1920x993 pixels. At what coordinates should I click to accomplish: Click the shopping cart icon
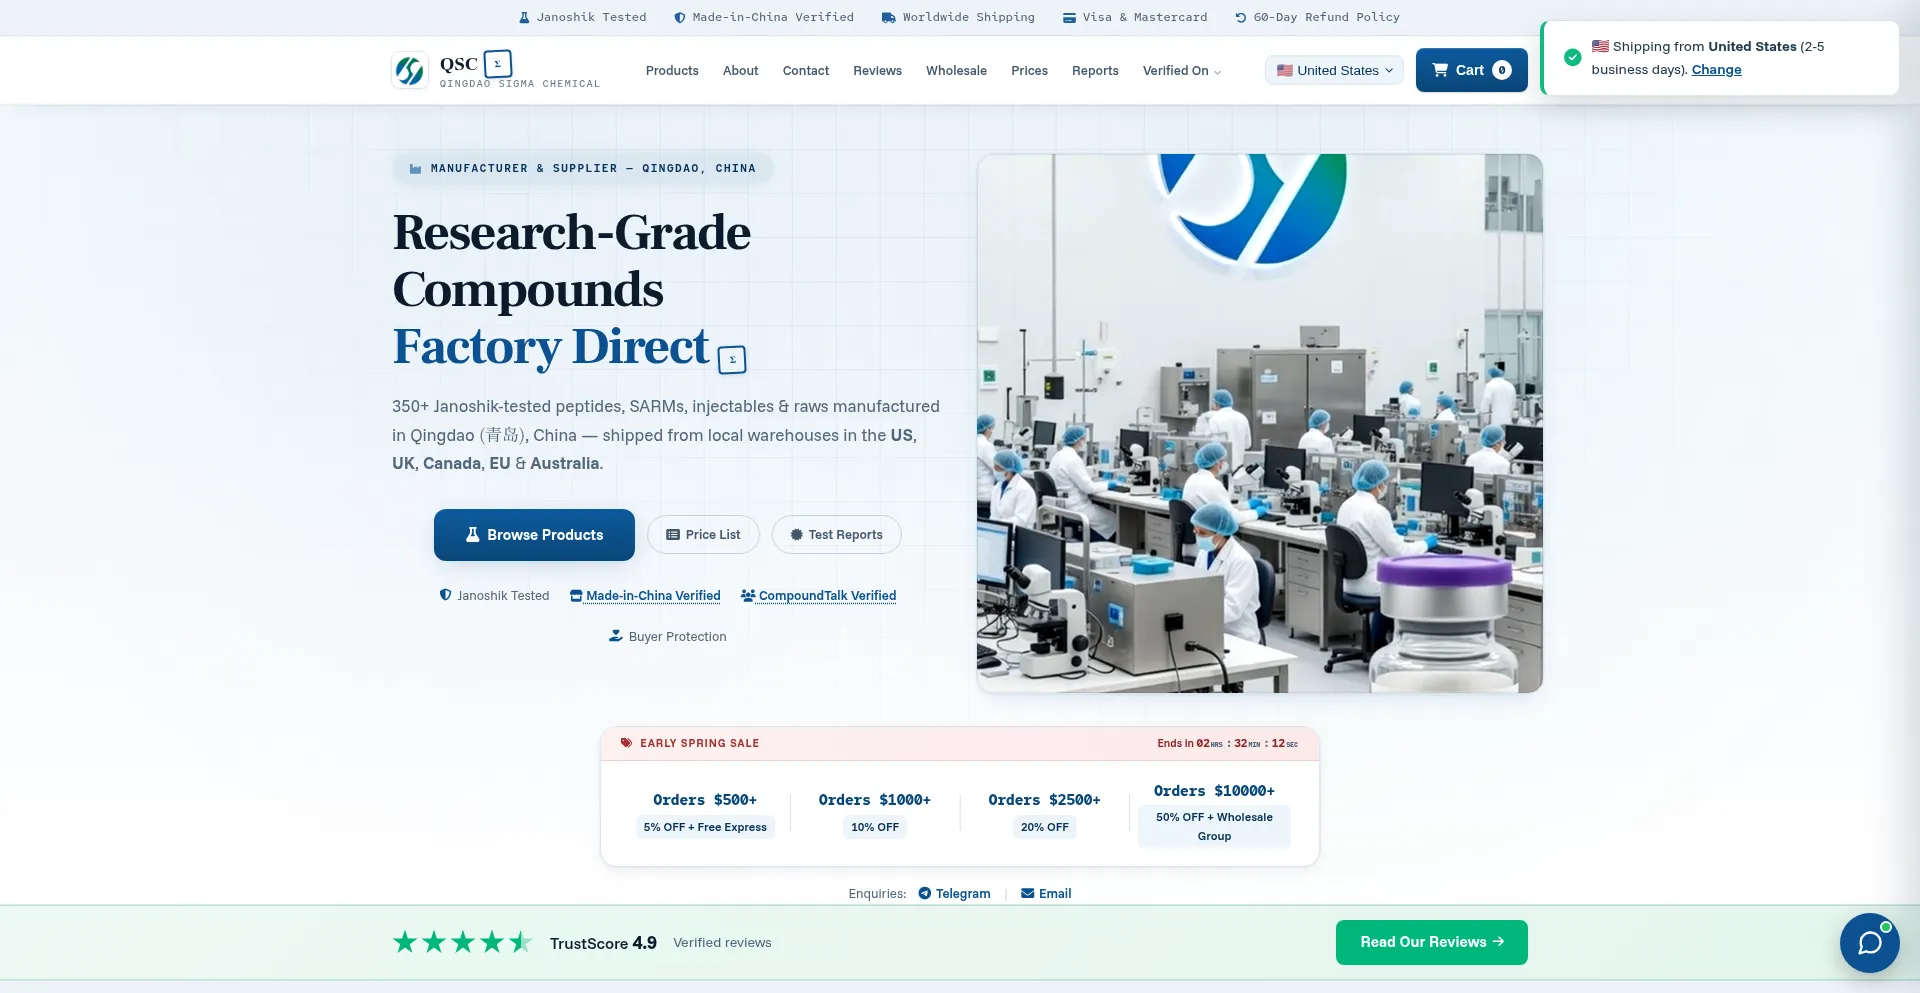1440,70
